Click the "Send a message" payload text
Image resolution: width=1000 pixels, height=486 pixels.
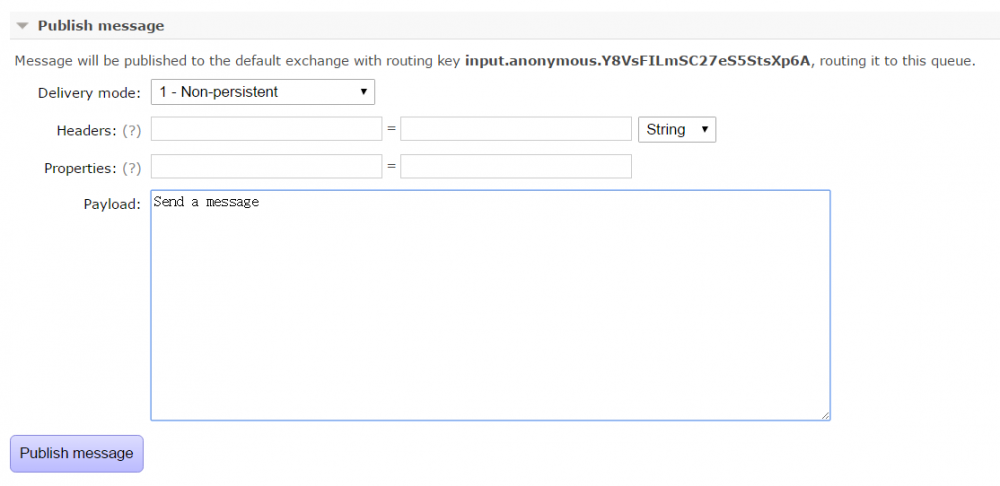click(206, 202)
